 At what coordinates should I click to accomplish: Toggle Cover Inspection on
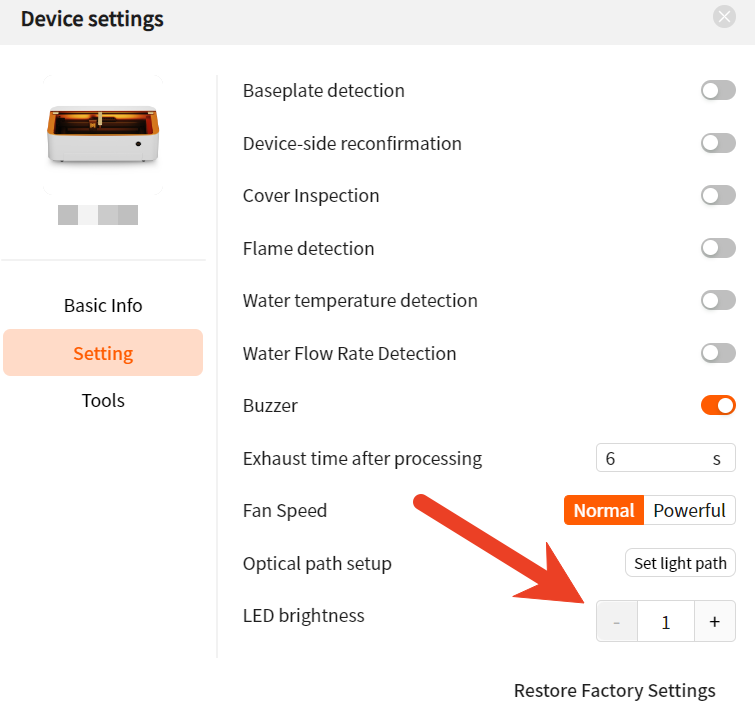coord(718,196)
